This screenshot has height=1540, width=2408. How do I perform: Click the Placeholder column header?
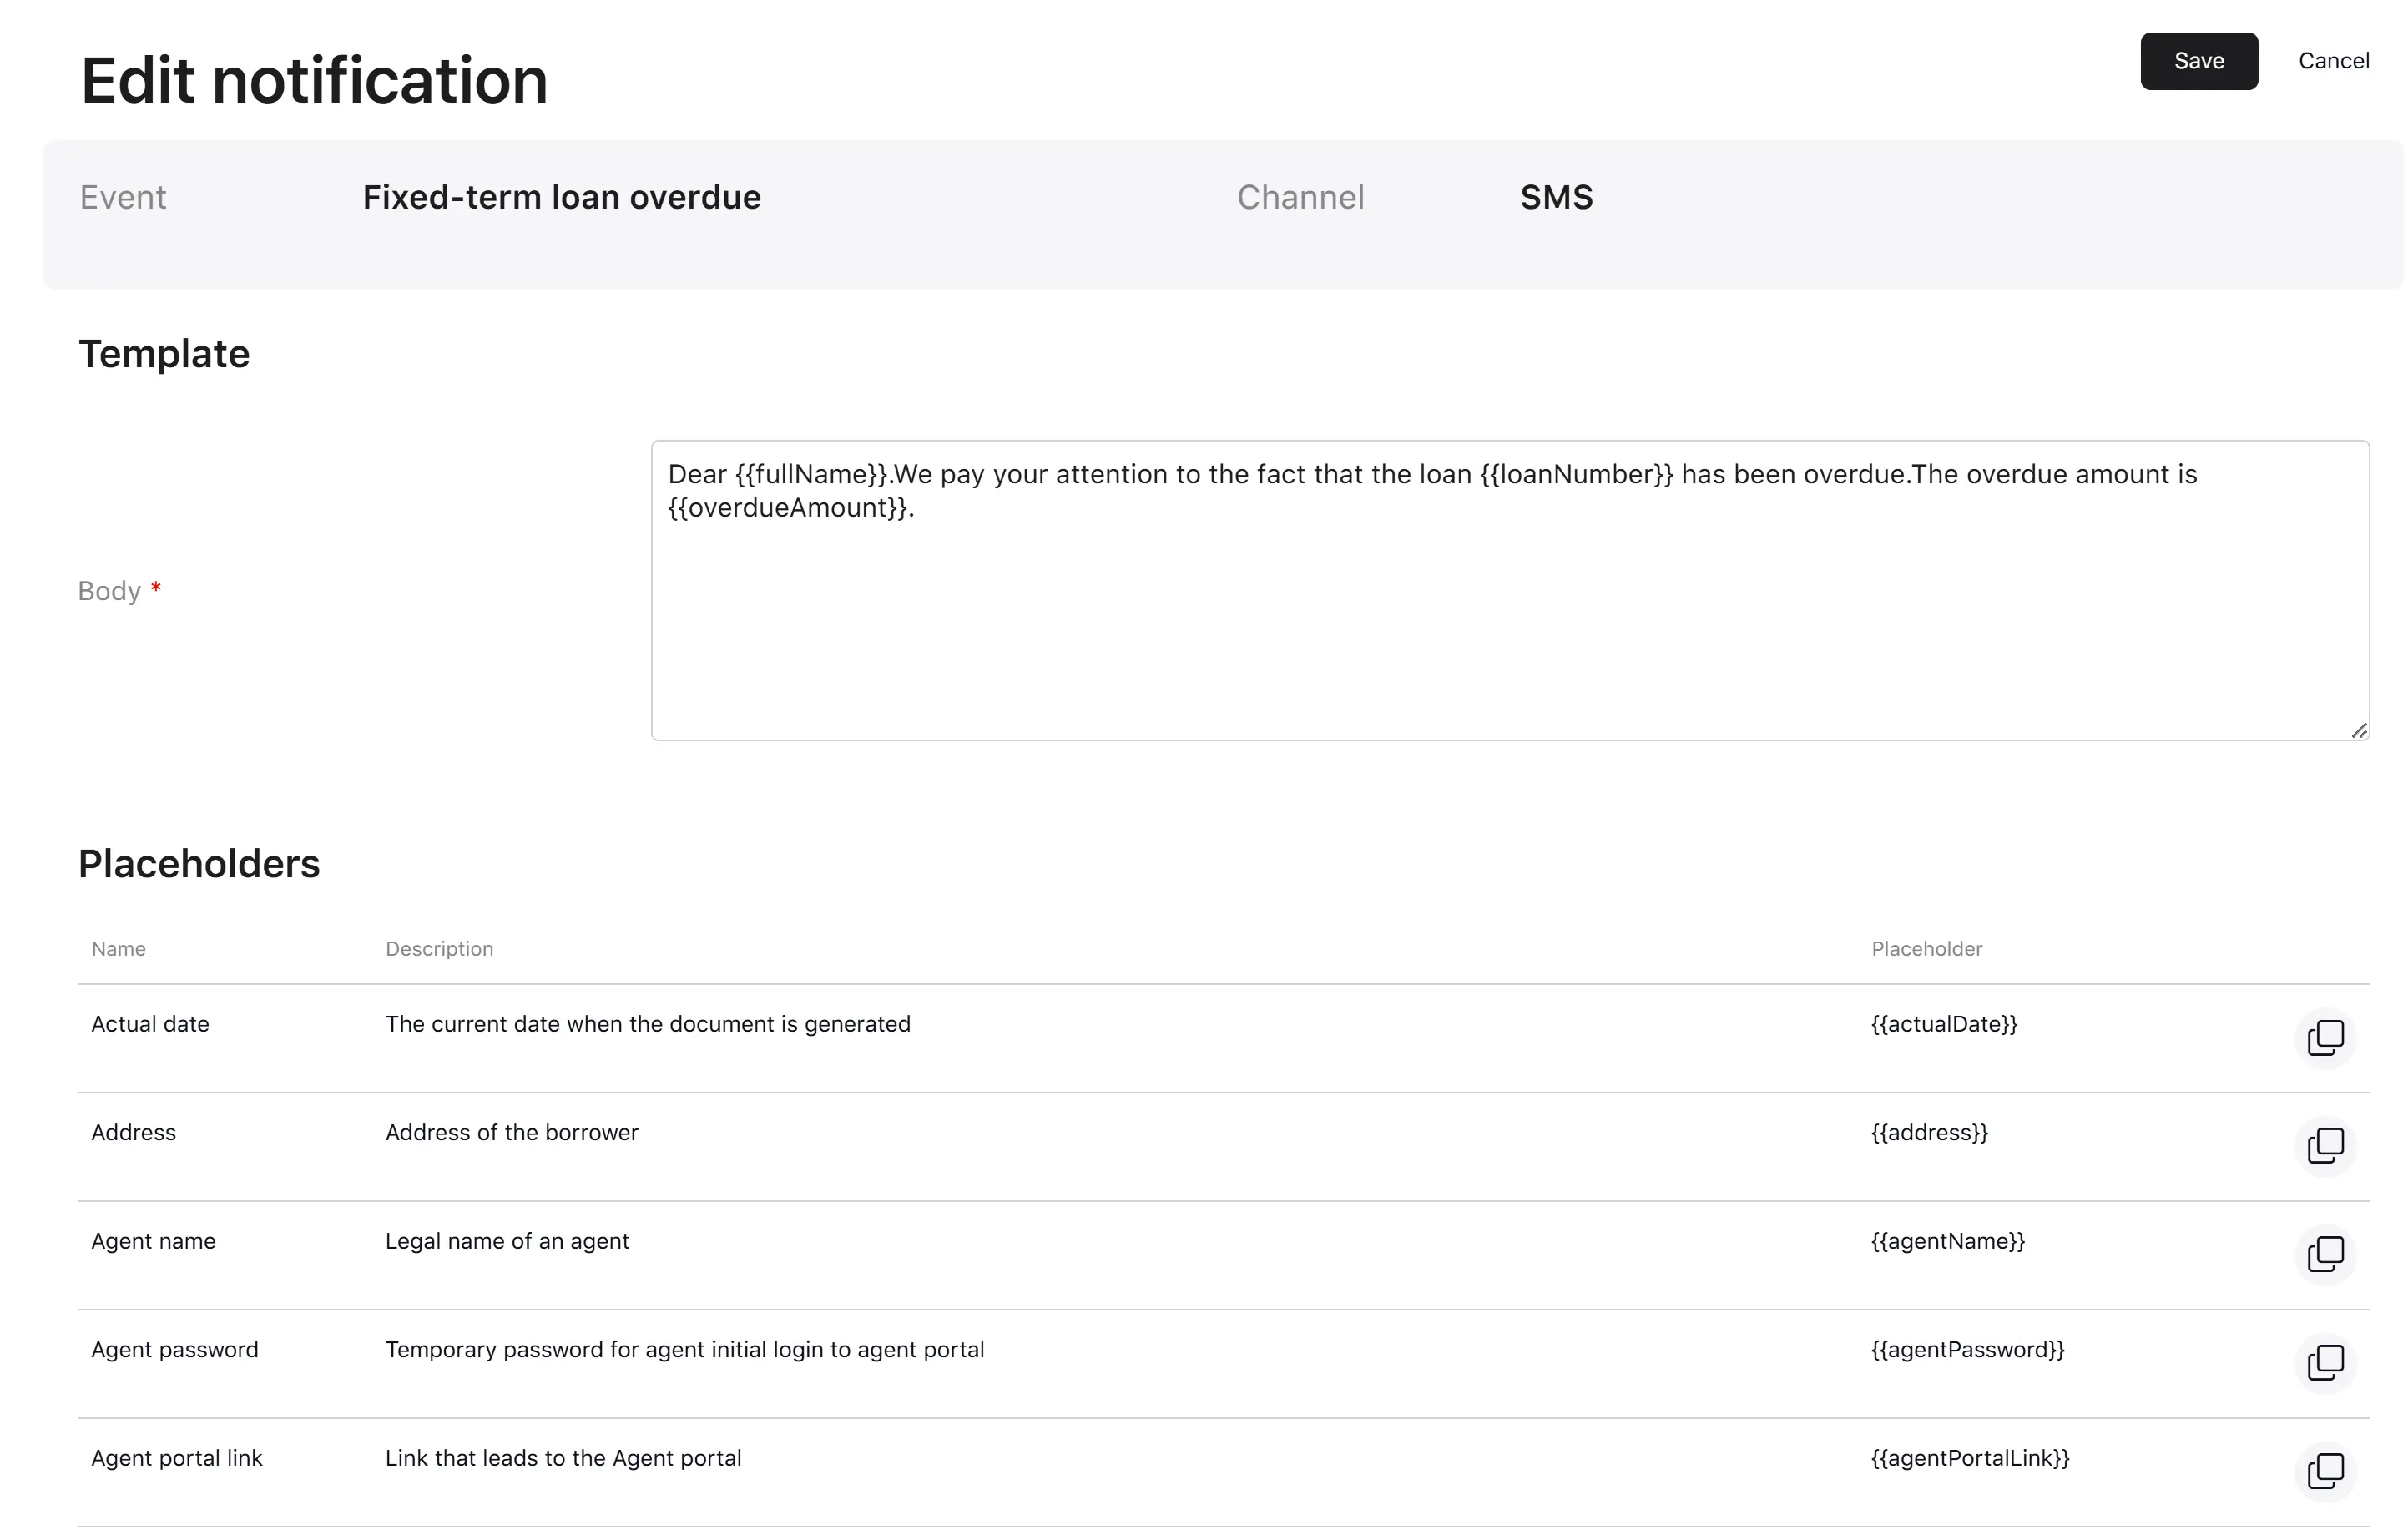pyautogui.click(x=1926, y=949)
